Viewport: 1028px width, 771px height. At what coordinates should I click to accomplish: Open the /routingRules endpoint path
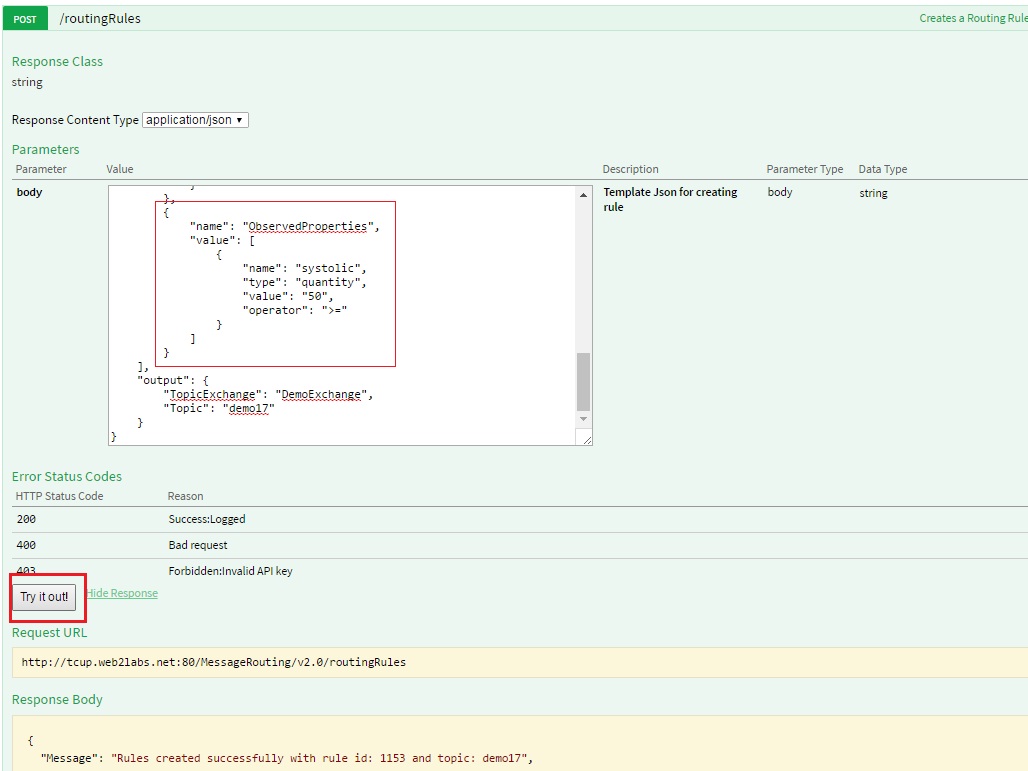(100, 19)
